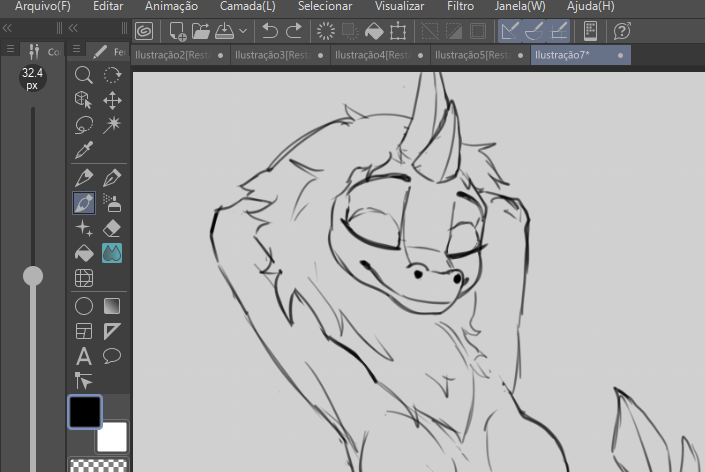Select the Text tool

click(84, 356)
